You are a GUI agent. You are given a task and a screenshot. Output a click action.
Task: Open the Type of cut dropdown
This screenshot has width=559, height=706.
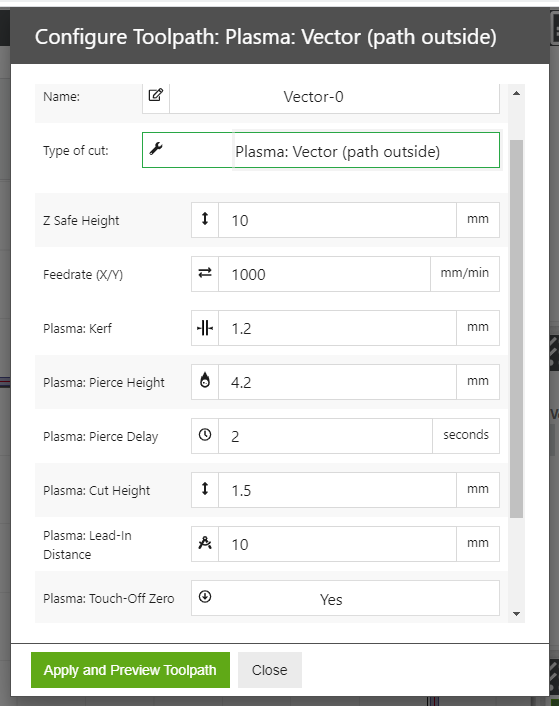click(366, 150)
